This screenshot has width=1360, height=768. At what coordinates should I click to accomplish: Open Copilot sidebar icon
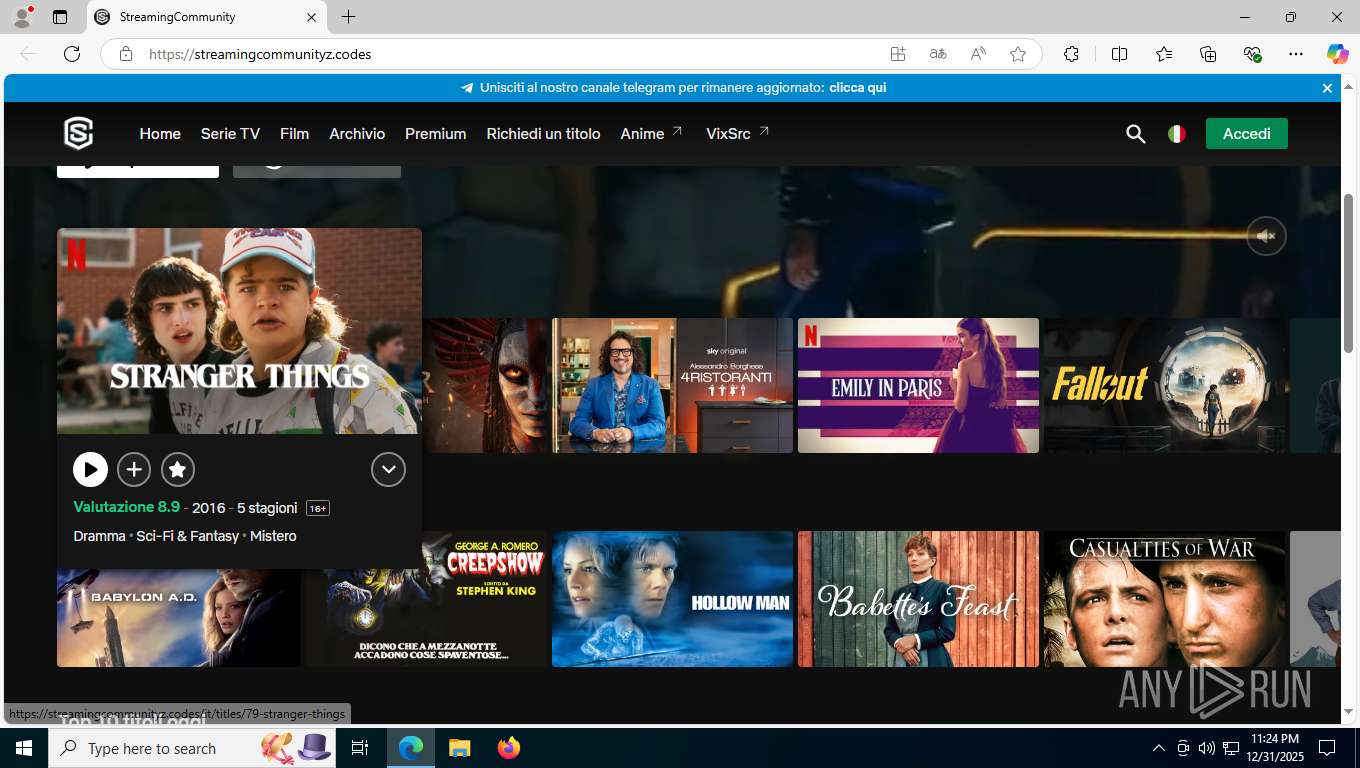1338,54
